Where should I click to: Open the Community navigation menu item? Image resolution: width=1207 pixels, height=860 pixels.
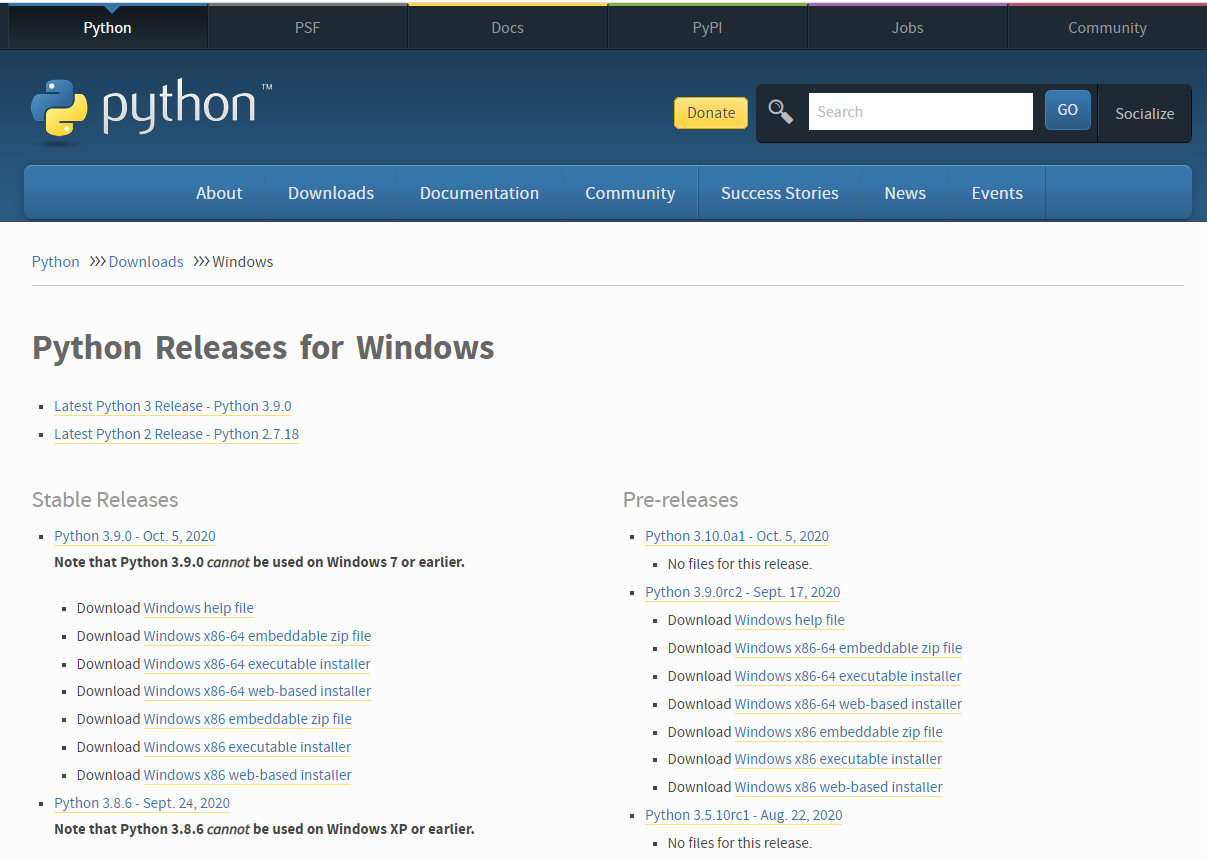pos(630,193)
